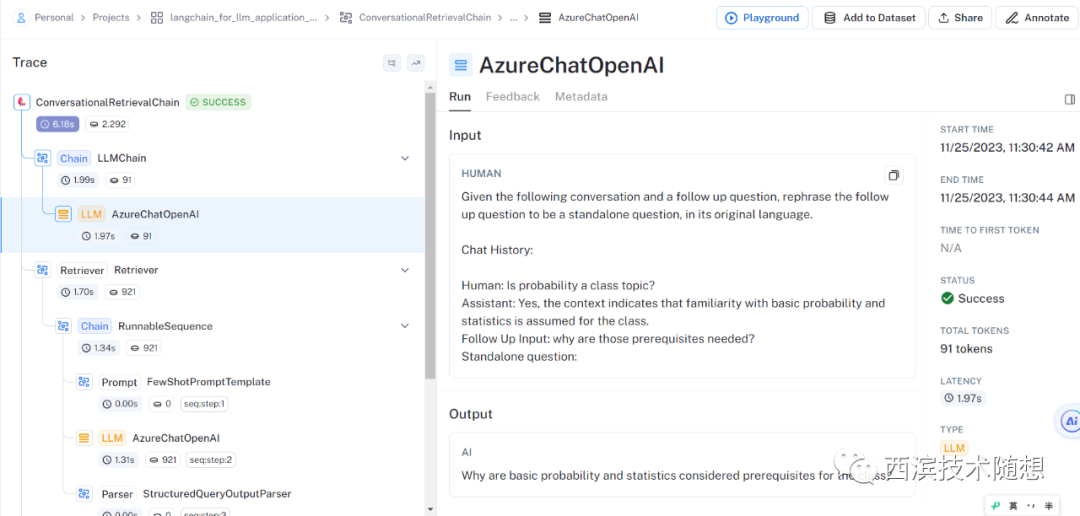Collapse the RunnableSequence chain chevron
This screenshot has height=516, width=1080.
(405, 326)
